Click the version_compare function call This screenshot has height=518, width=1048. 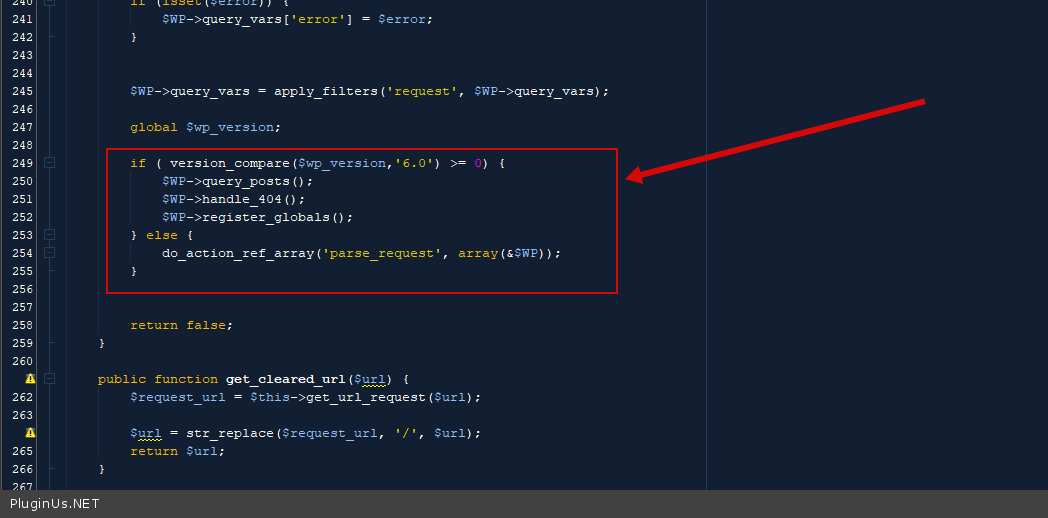pyautogui.click(x=228, y=163)
